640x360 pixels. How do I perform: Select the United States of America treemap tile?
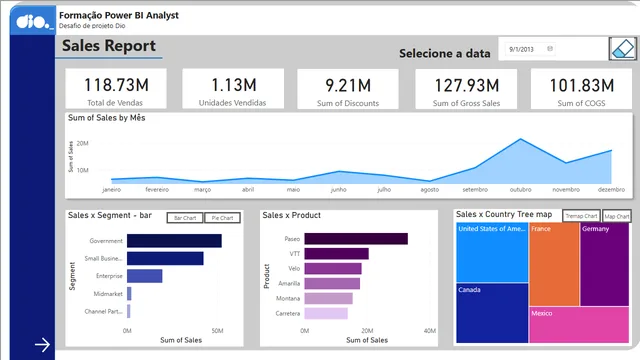coord(492,252)
